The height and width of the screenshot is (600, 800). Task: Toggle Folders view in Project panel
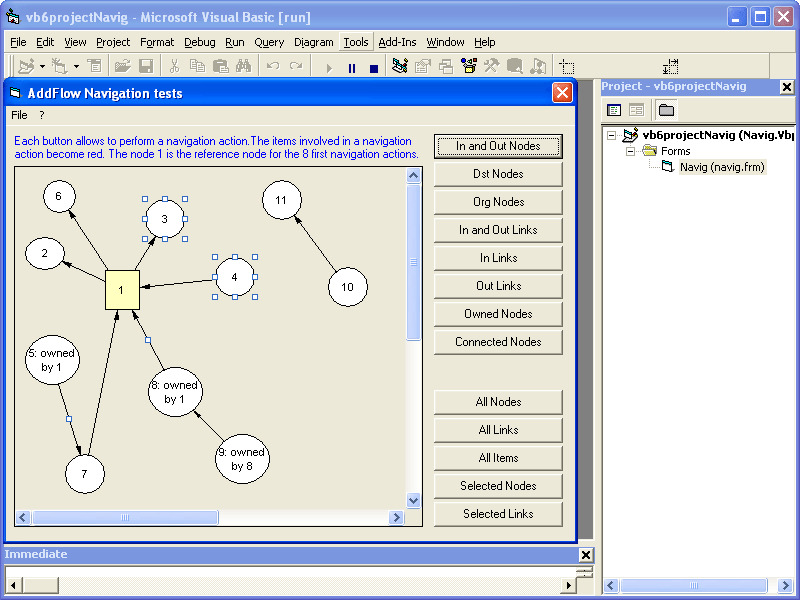click(666, 110)
